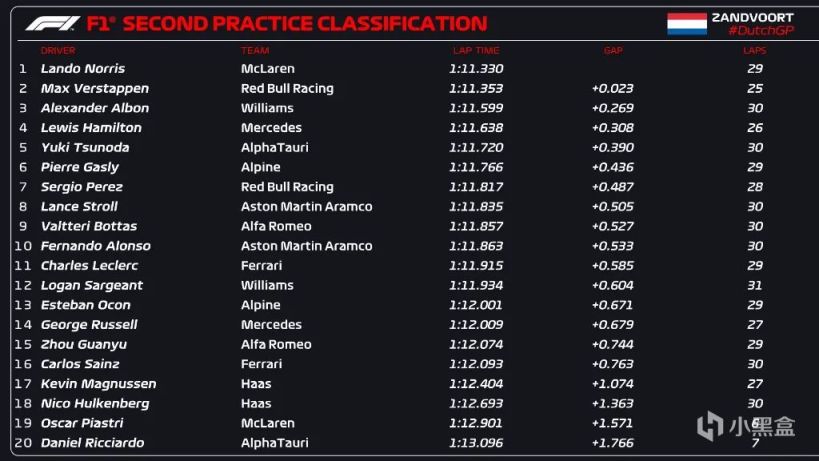The width and height of the screenshot is (819, 461).
Task: Open Max Verstappen's row
Action: (x=89, y=88)
